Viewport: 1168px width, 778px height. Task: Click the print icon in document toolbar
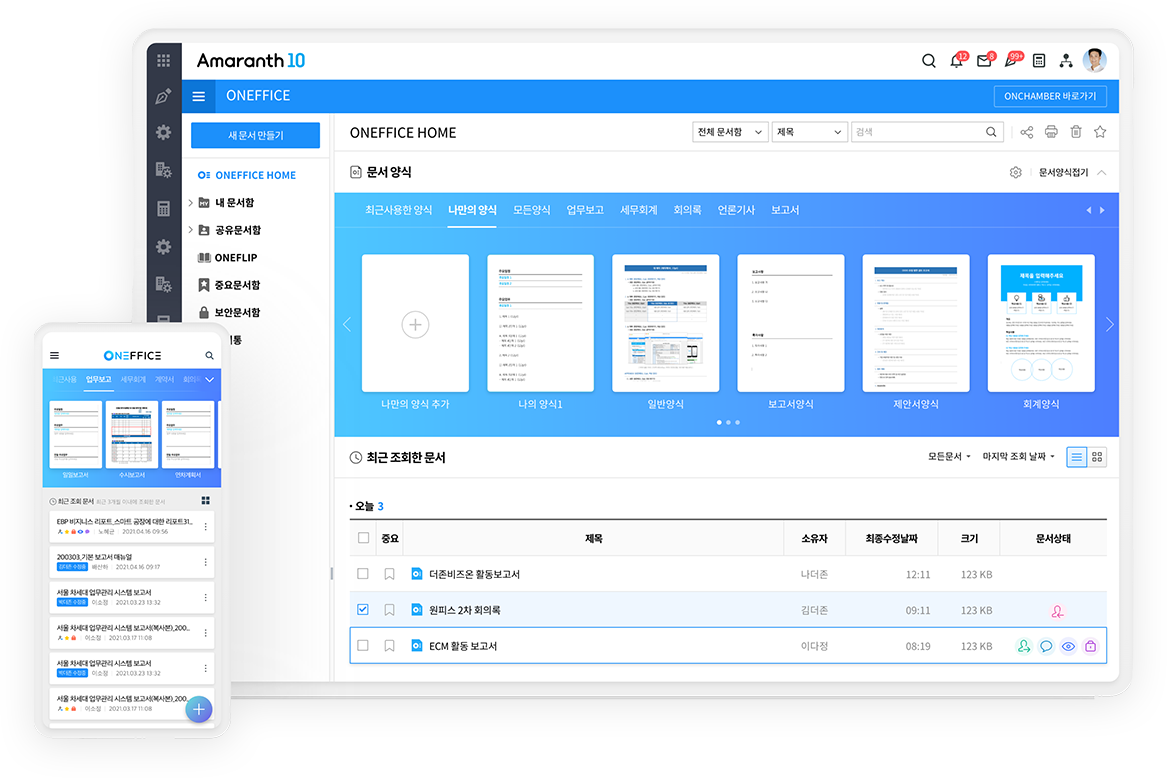[1051, 132]
